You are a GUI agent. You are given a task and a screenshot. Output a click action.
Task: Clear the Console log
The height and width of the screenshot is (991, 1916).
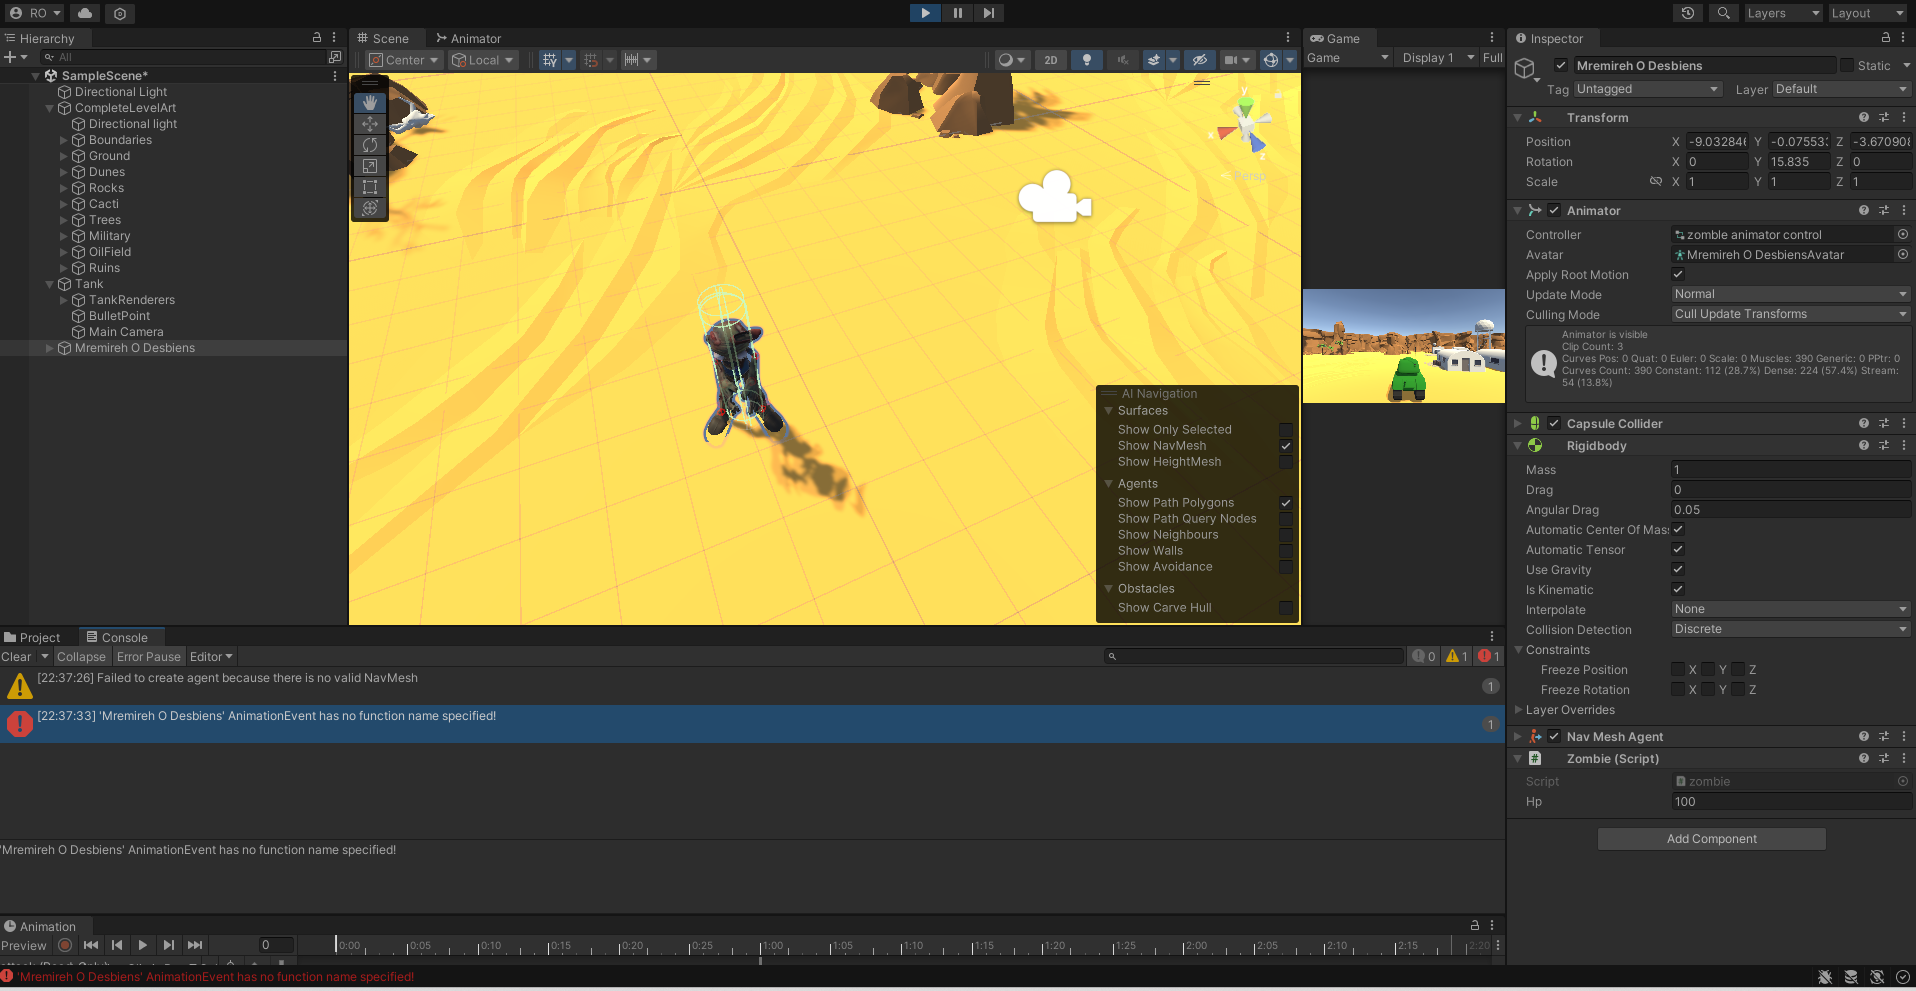(x=16, y=656)
